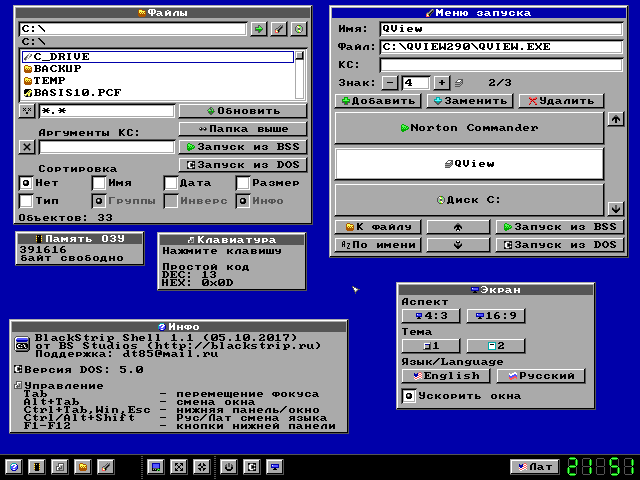Click the collapse-arrows icon in bottom panel
The height and width of the screenshot is (480, 640).
coord(202,467)
